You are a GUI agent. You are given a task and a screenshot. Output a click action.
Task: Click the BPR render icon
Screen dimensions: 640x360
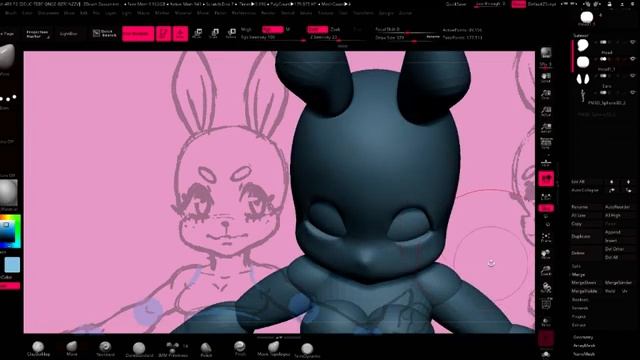click(546, 53)
